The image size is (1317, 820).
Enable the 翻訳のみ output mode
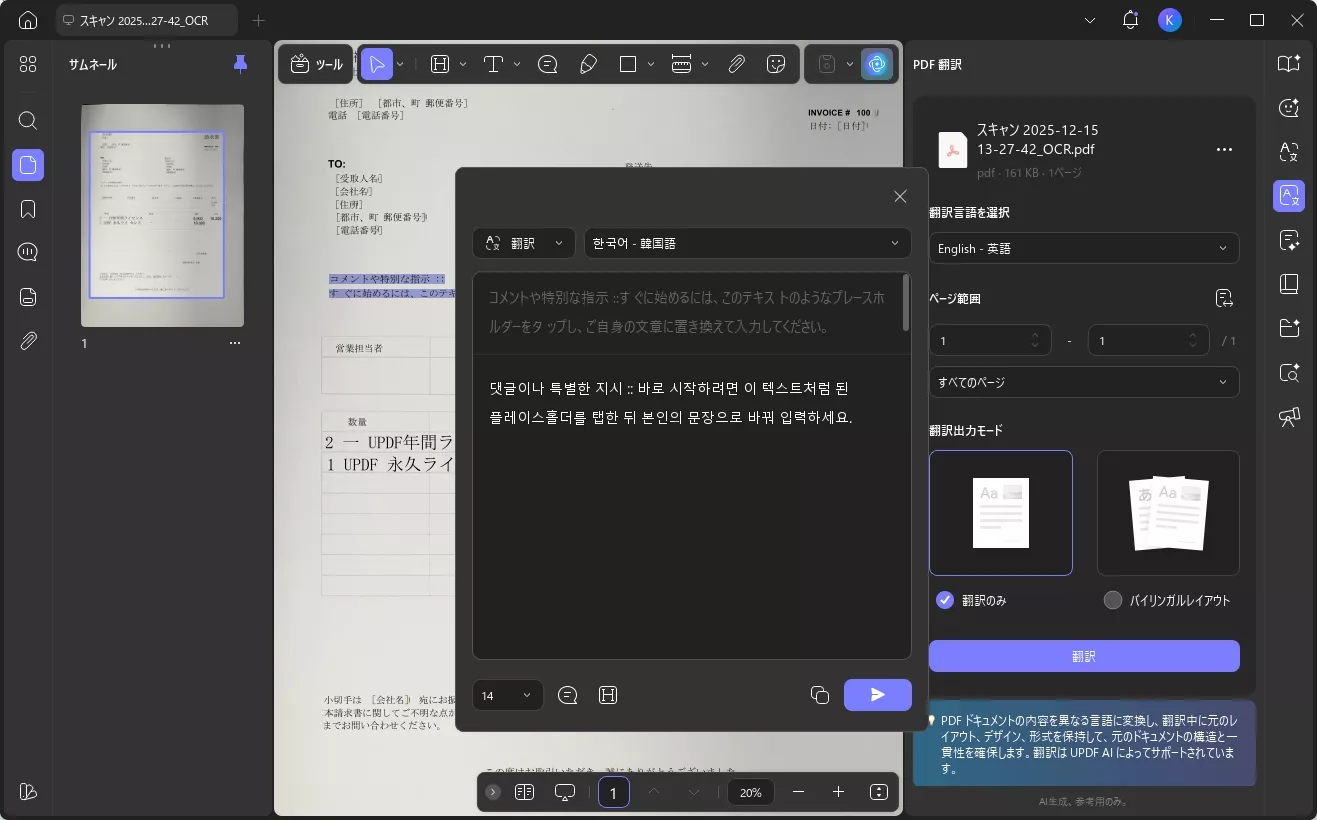point(944,600)
